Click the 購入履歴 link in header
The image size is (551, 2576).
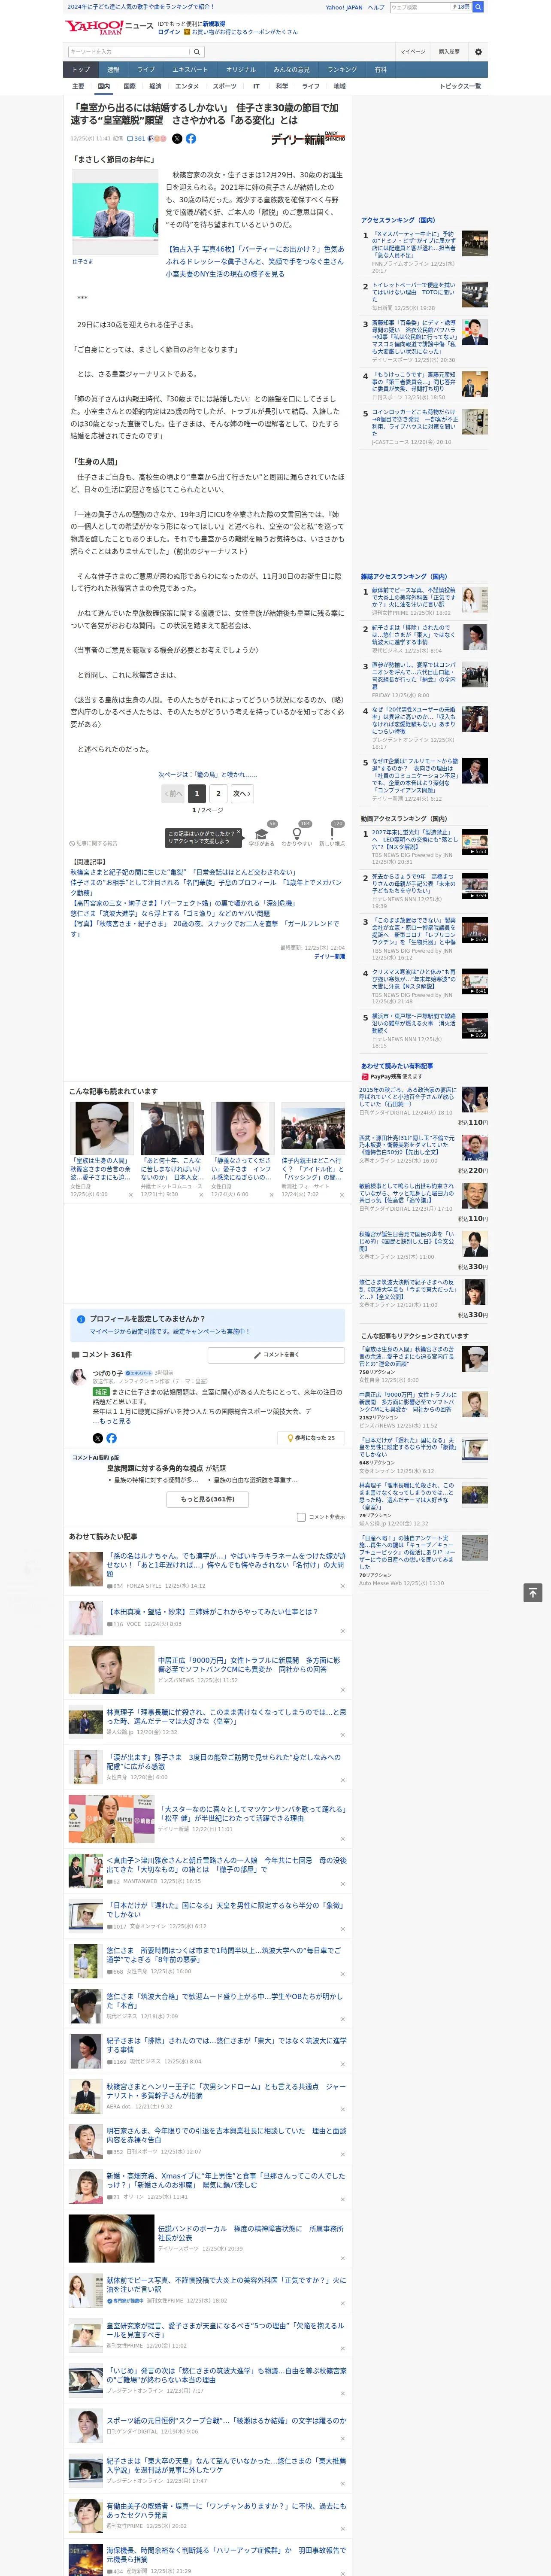tap(449, 52)
